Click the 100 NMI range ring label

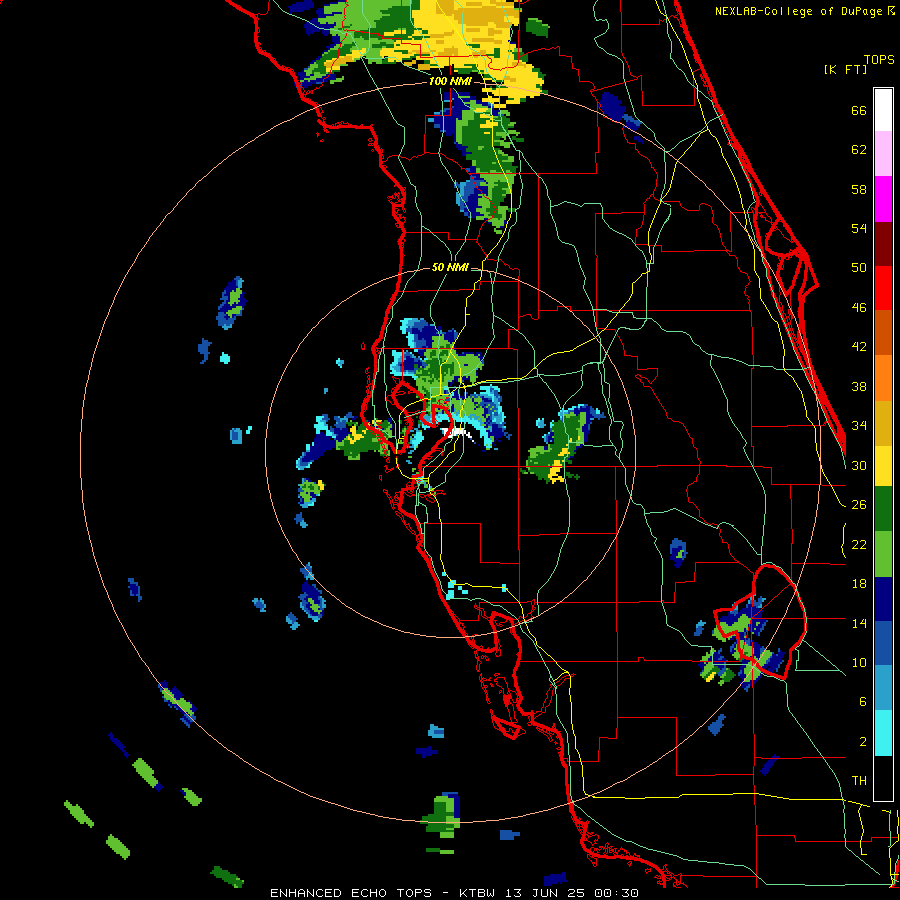[x=450, y=82]
